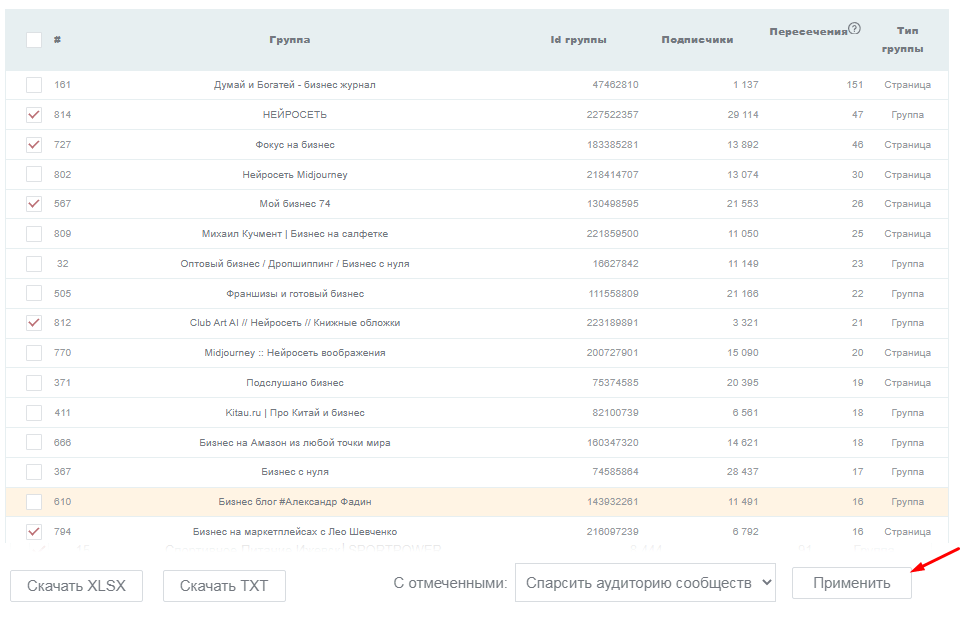Viewport: 974px width, 621px height.
Task: Open Франшизы и готовый бизнес group
Action: coord(294,294)
